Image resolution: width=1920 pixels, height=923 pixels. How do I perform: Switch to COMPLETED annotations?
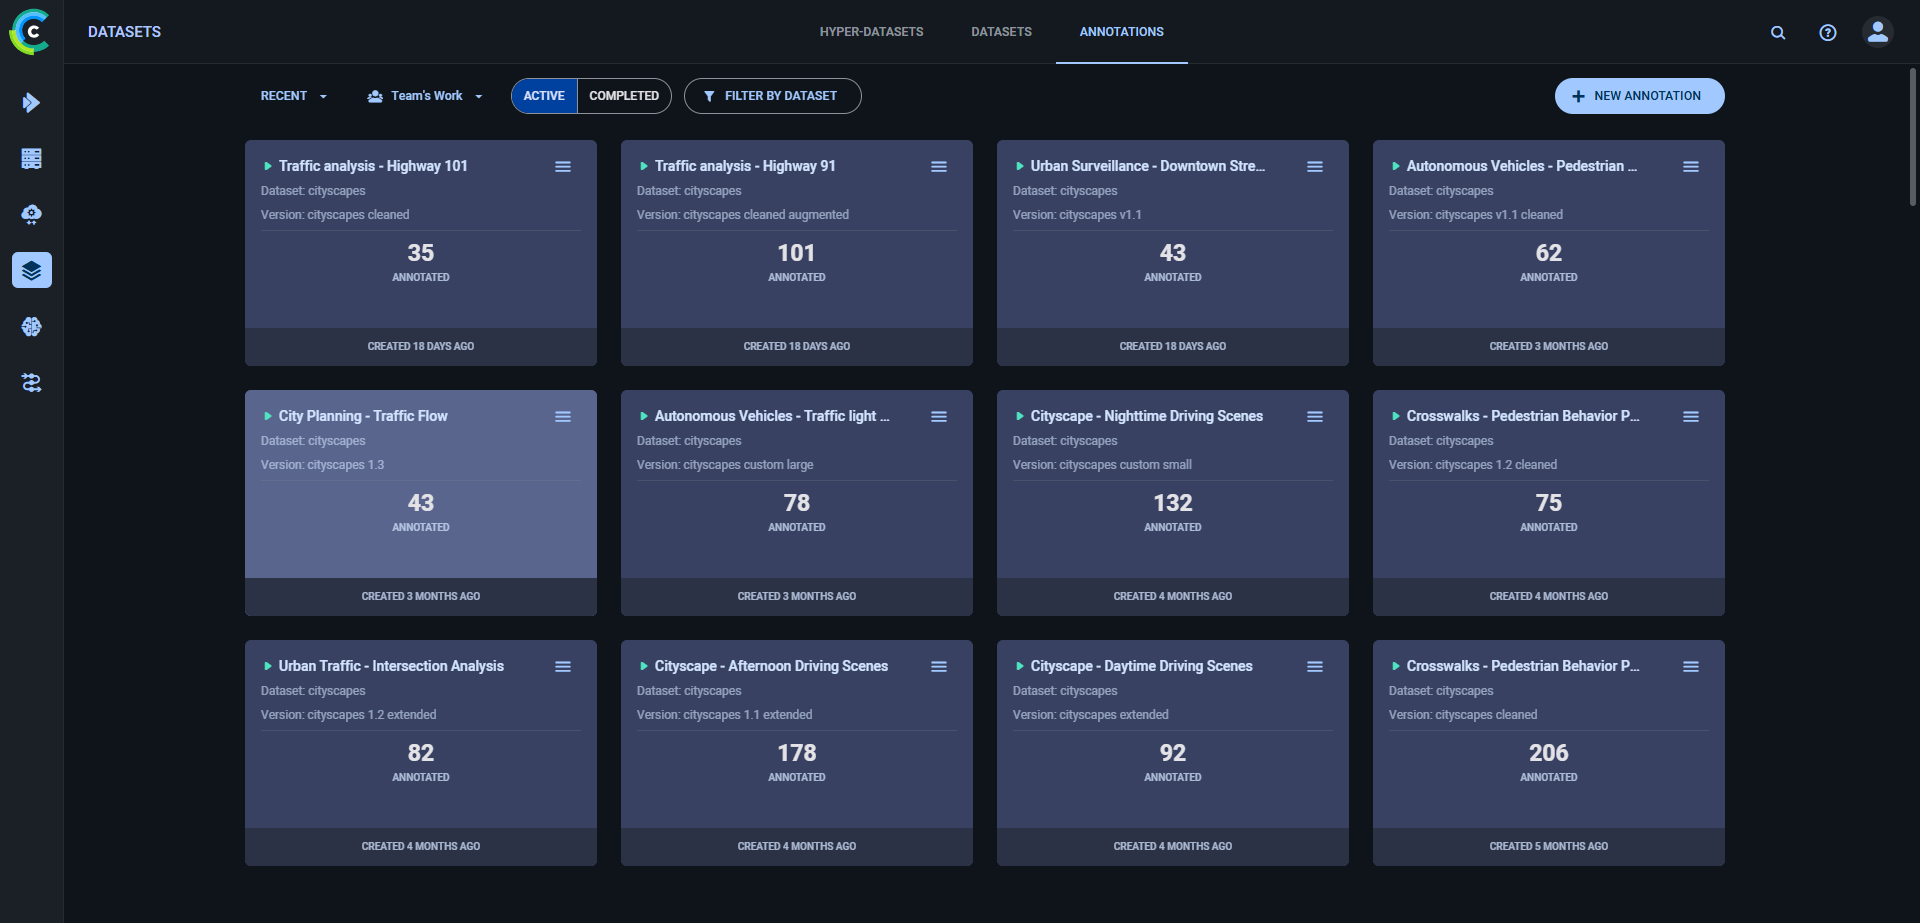point(624,96)
